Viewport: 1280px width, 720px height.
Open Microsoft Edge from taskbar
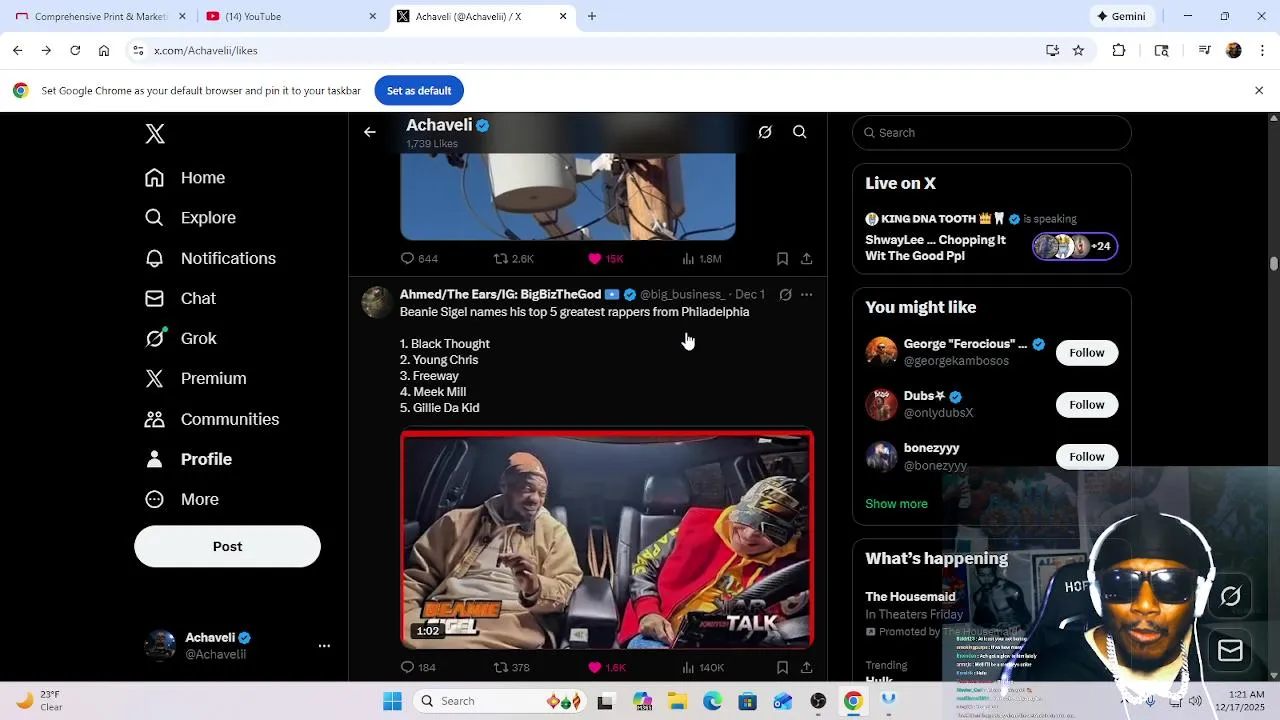coord(712,701)
